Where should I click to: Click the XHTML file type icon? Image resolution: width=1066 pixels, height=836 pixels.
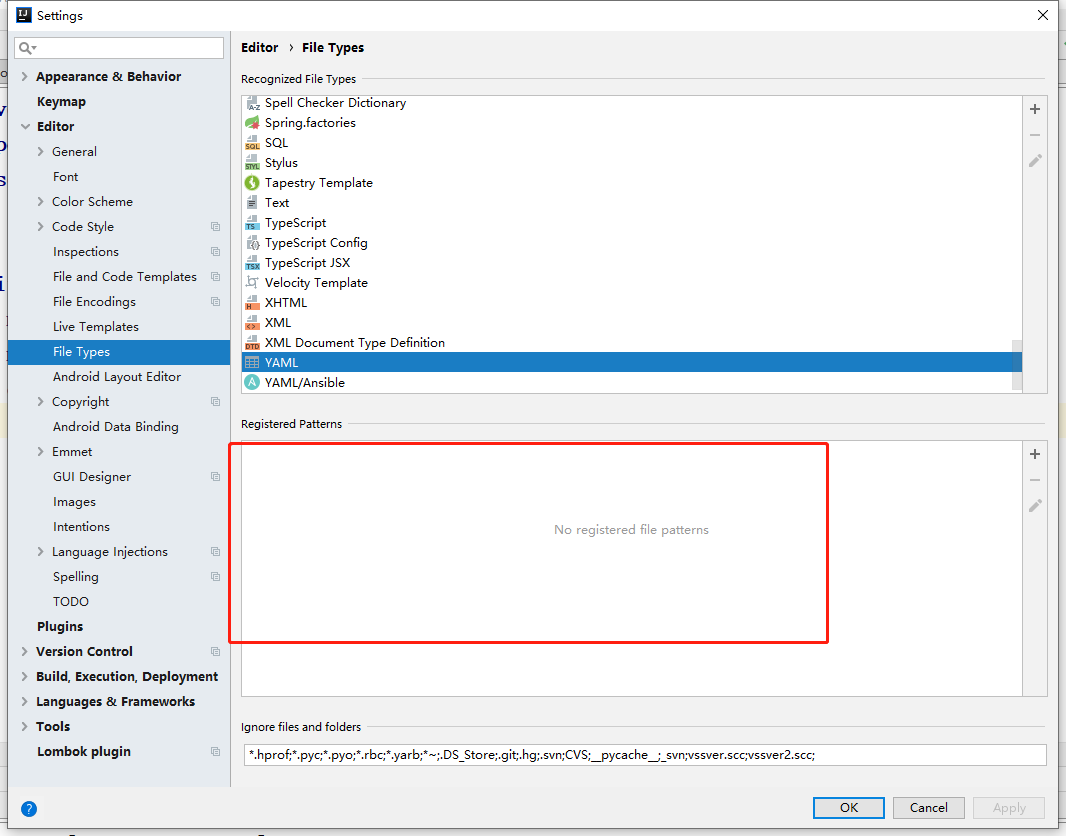pos(252,303)
